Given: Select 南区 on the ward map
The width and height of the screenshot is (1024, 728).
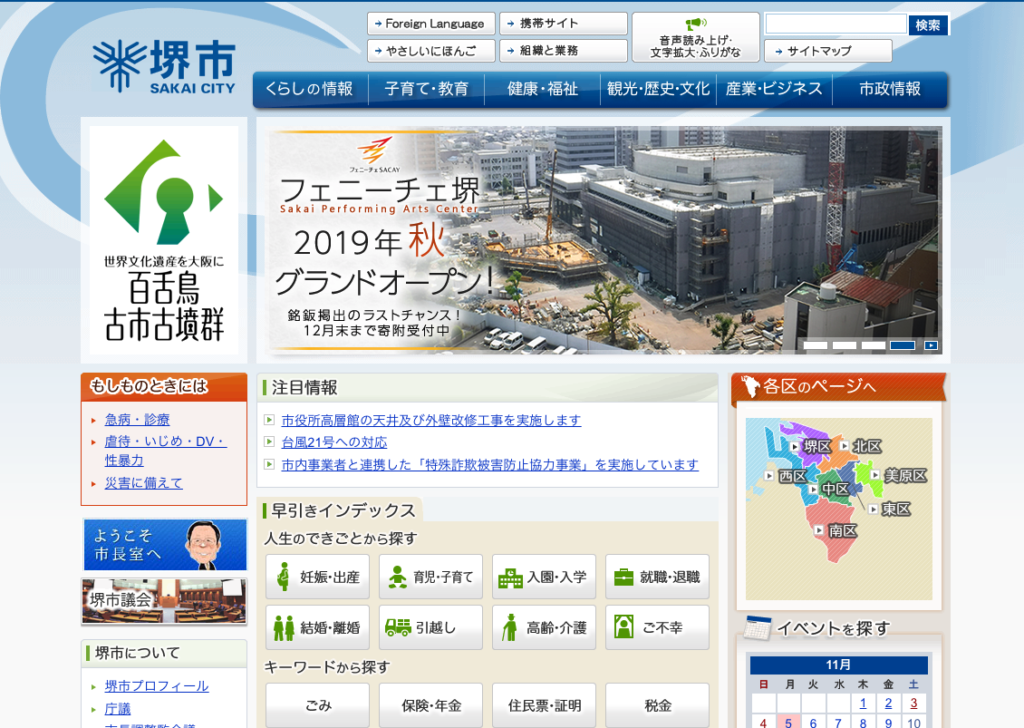Looking at the screenshot, I should (841, 531).
